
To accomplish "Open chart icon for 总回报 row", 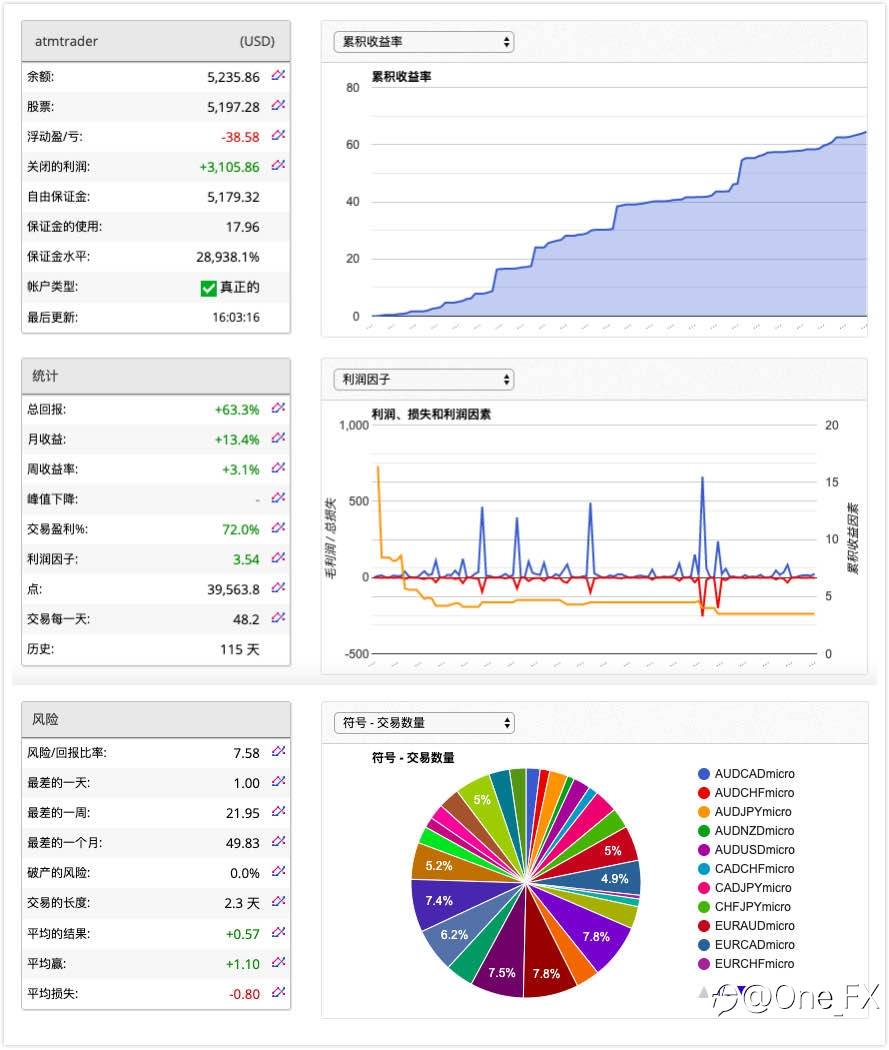I will pyautogui.click(x=278, y=408).
